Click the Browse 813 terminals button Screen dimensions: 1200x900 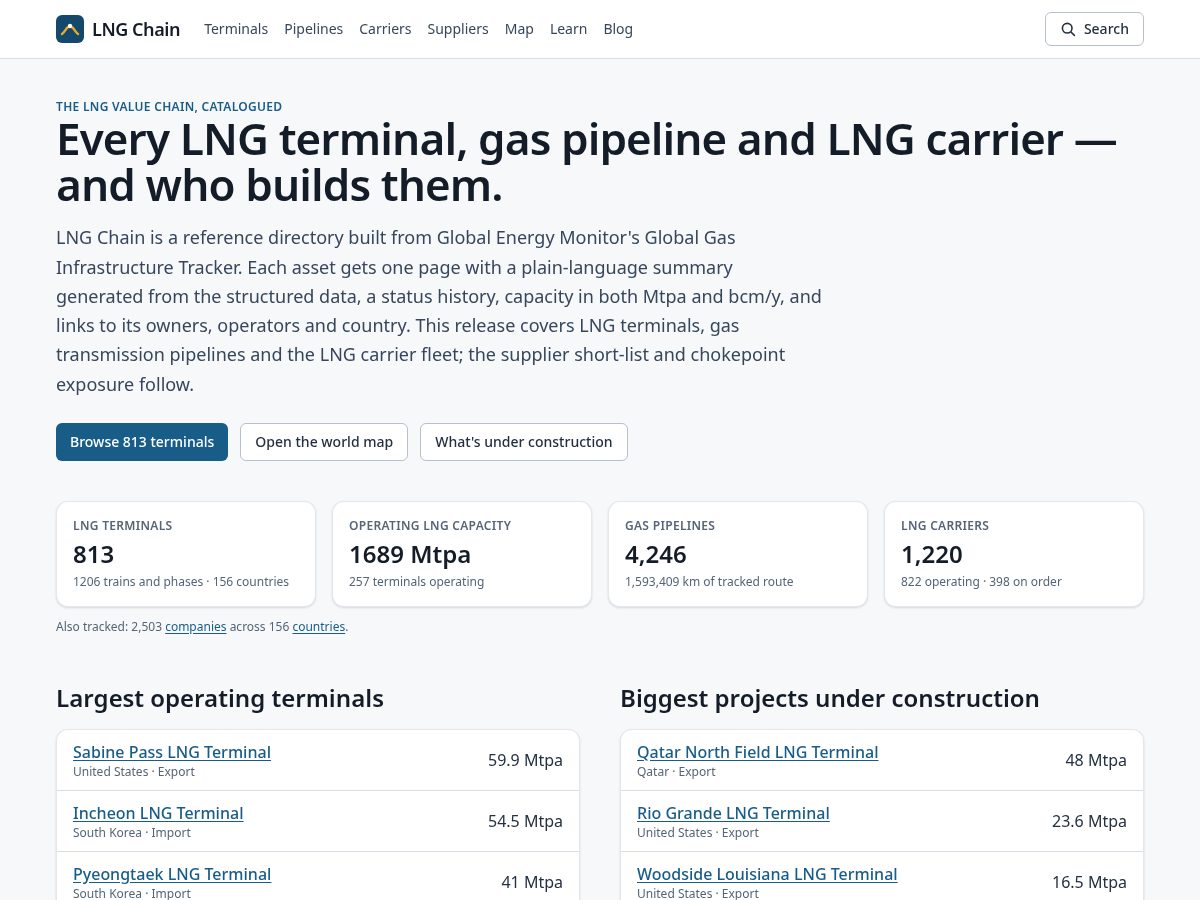pos(142,442)
